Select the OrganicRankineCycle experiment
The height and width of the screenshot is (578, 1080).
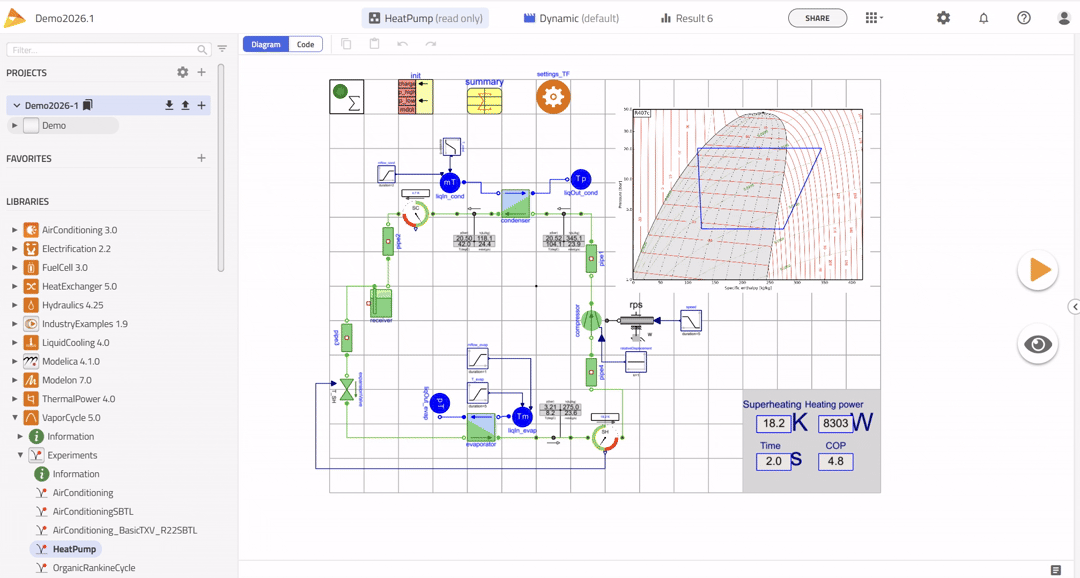tap(93, 568)
